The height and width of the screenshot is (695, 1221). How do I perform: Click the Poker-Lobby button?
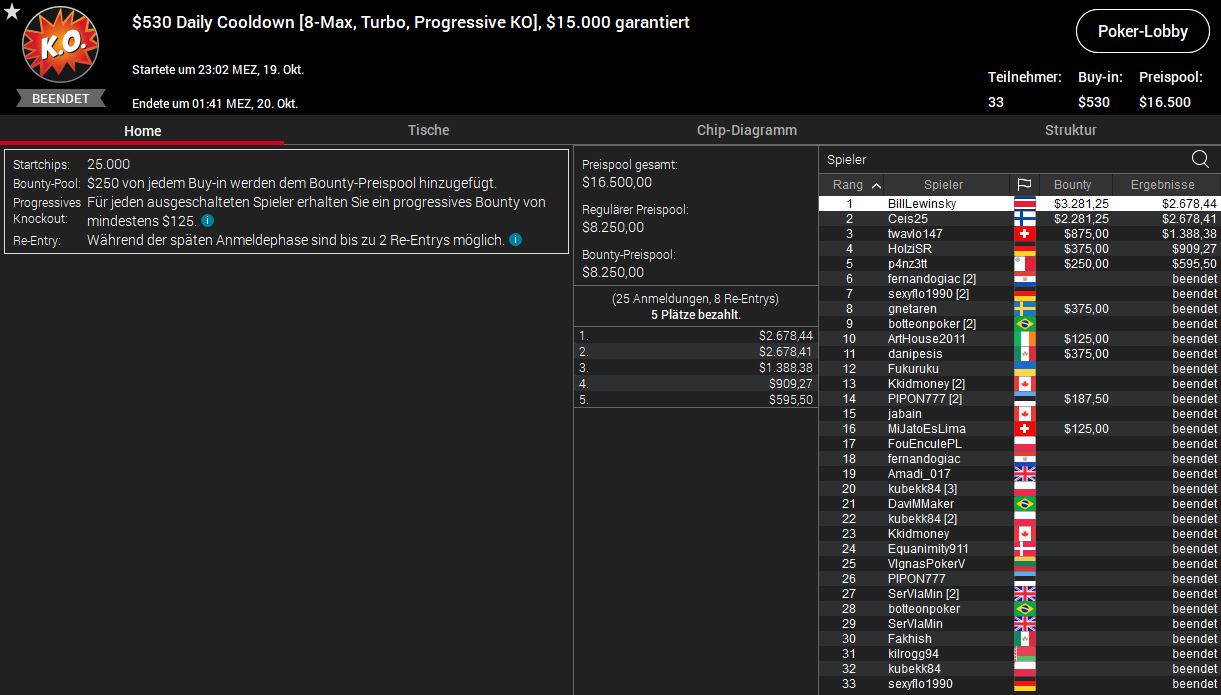(x=1142, y=31)
